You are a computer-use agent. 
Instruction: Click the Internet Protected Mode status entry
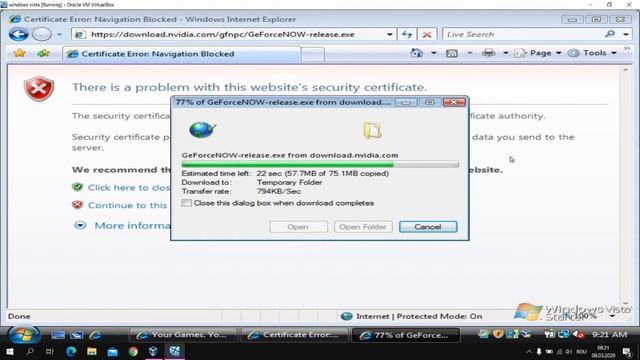click(411, 316)
